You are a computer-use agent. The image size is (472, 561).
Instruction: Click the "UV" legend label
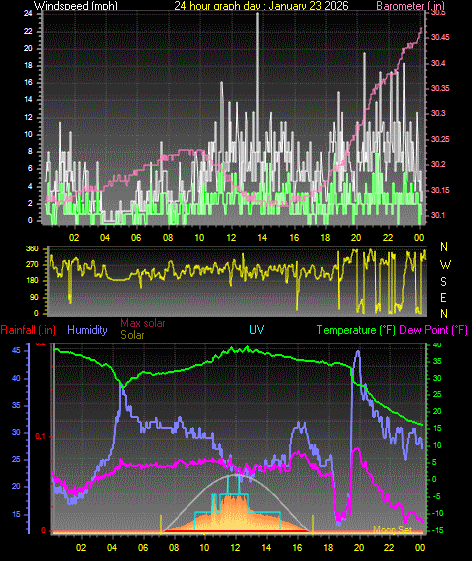pos(257,330)
